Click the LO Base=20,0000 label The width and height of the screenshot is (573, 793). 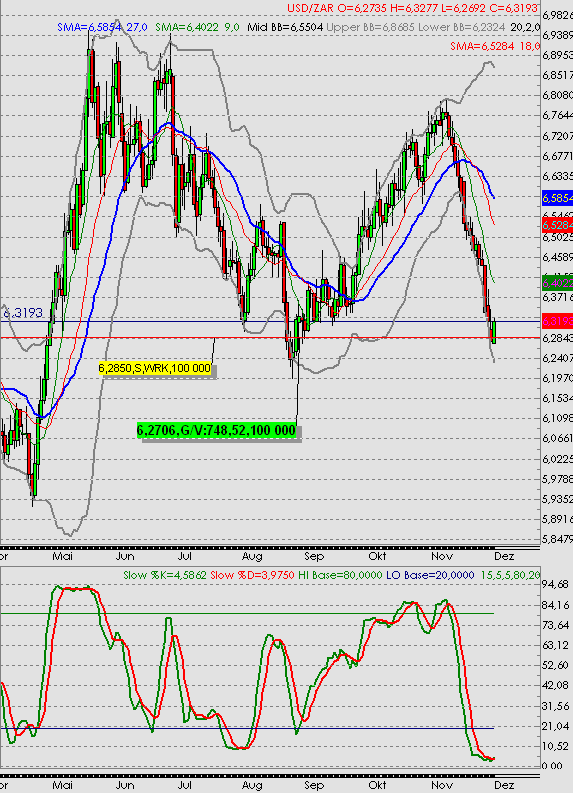430,575
